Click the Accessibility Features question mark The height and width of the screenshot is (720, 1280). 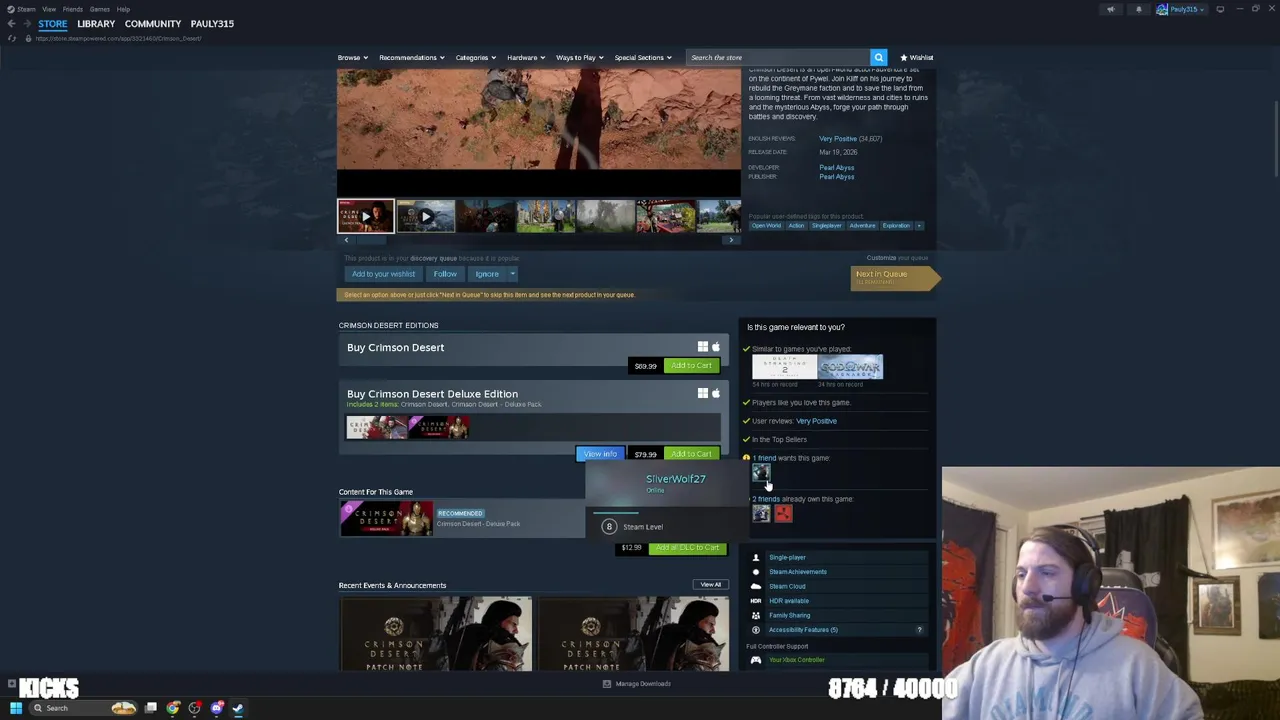click(x=919, y=630)
